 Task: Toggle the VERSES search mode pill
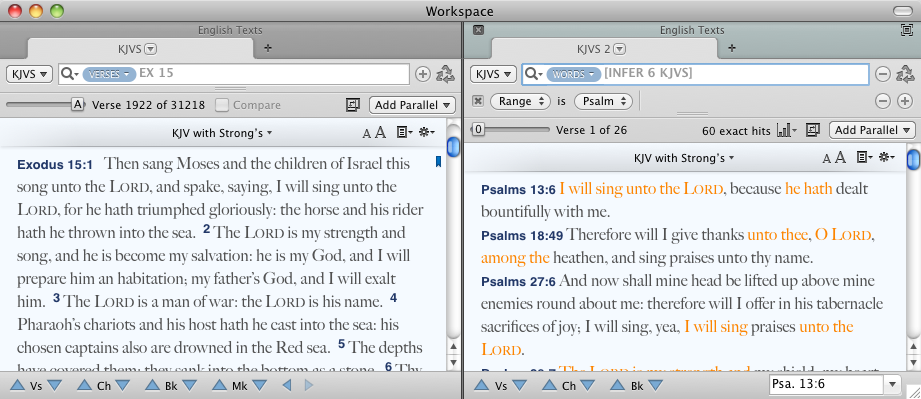coord(109,74)
